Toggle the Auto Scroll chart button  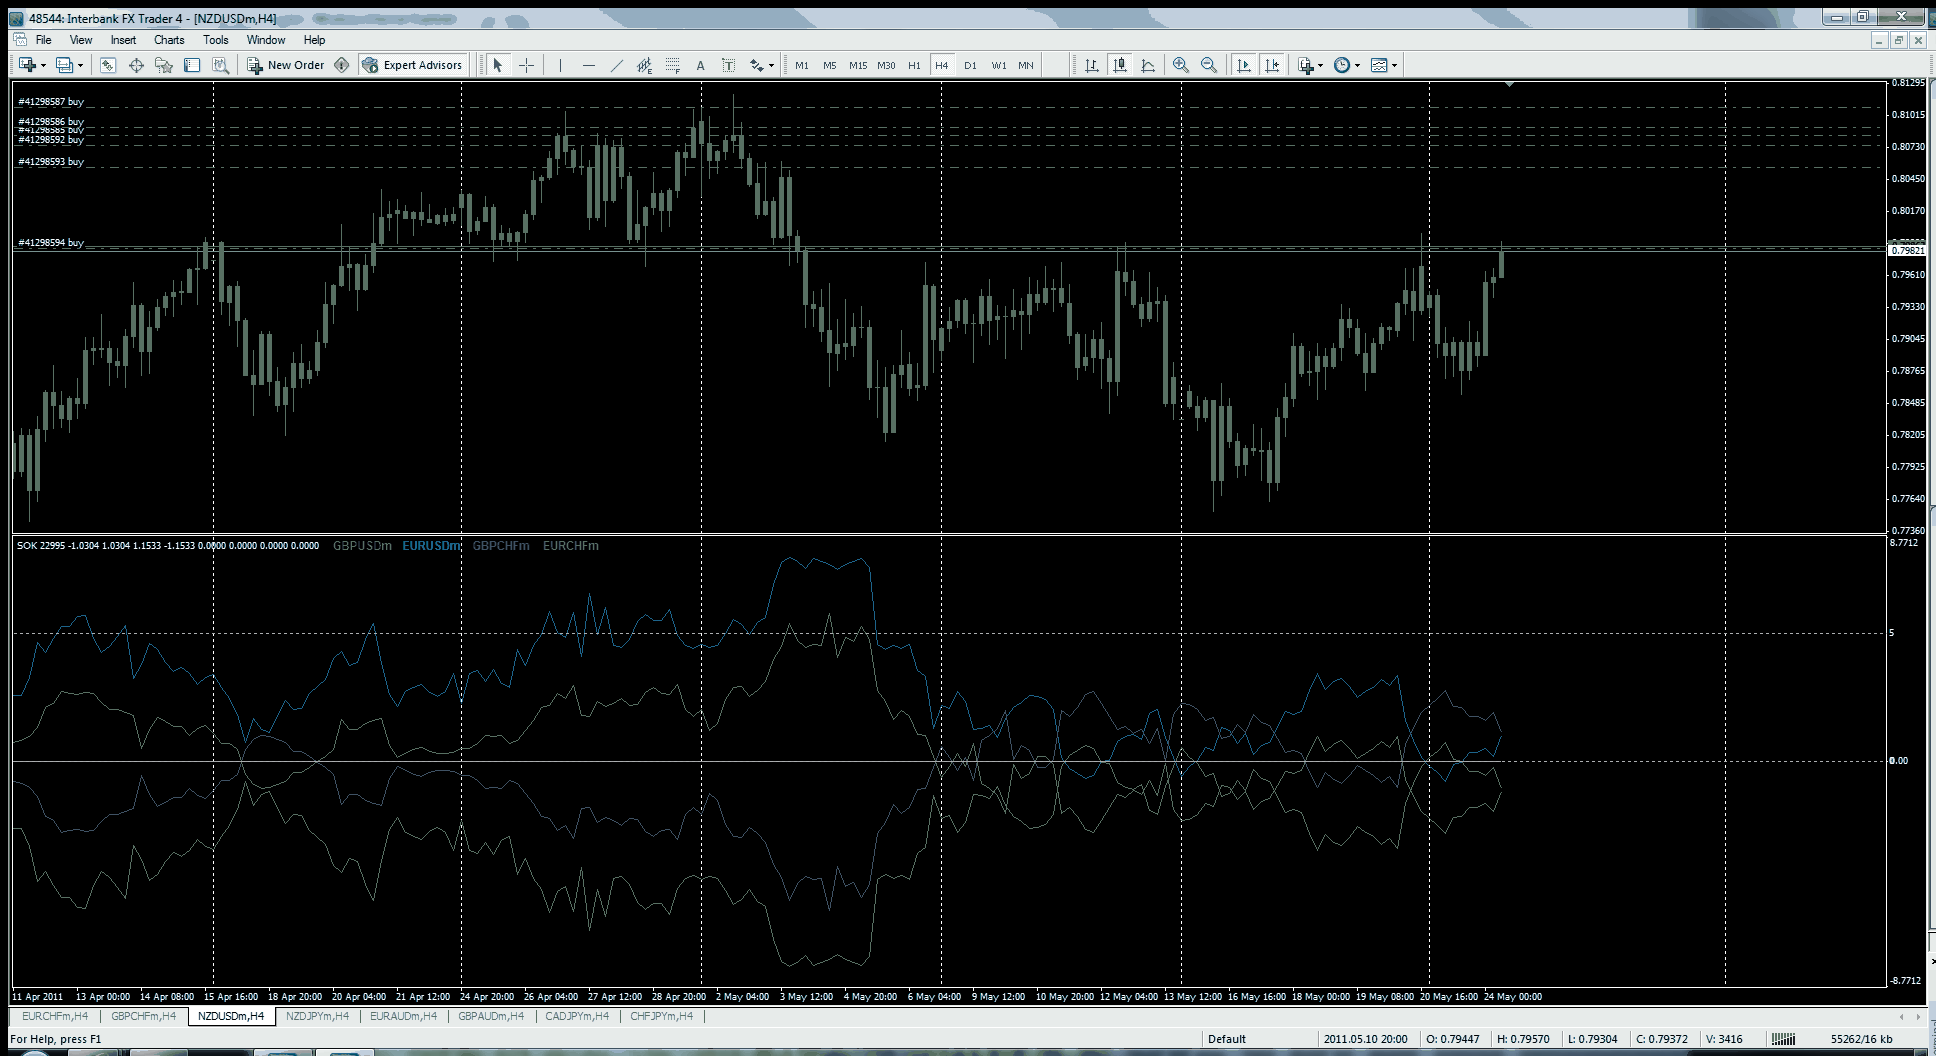coord(1244,66)
